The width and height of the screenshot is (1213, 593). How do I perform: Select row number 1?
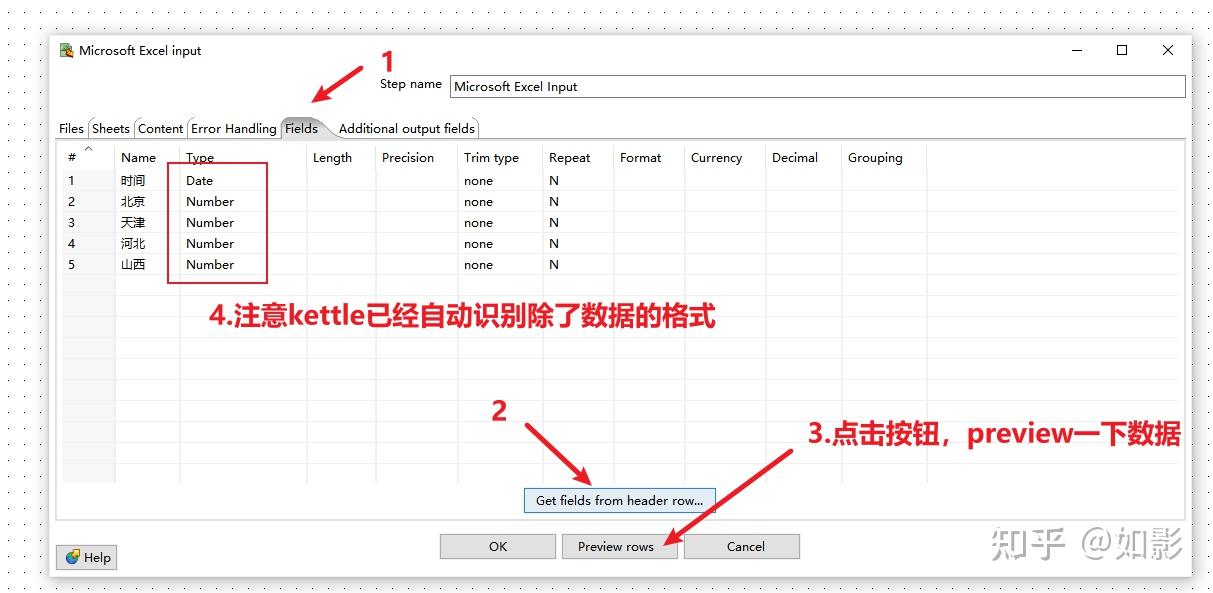tap(71, 181)
